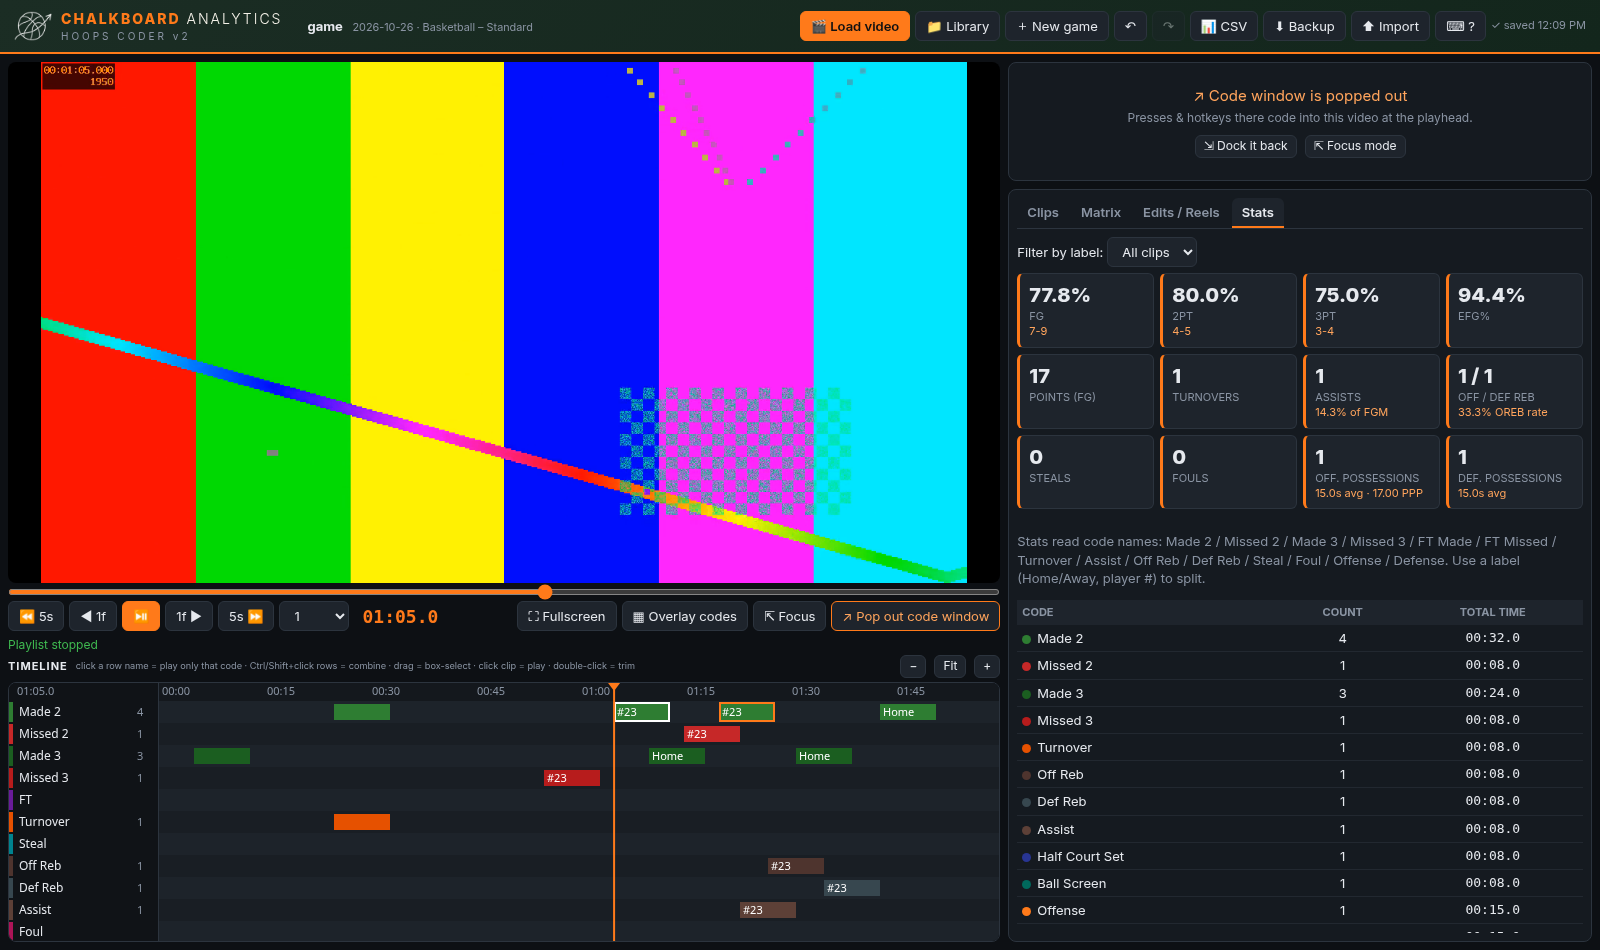Image resolution: width=1600 pixels, height=950 pixels.
Task: Switch to the Clips tab
Action: (x=1043, y=213)
